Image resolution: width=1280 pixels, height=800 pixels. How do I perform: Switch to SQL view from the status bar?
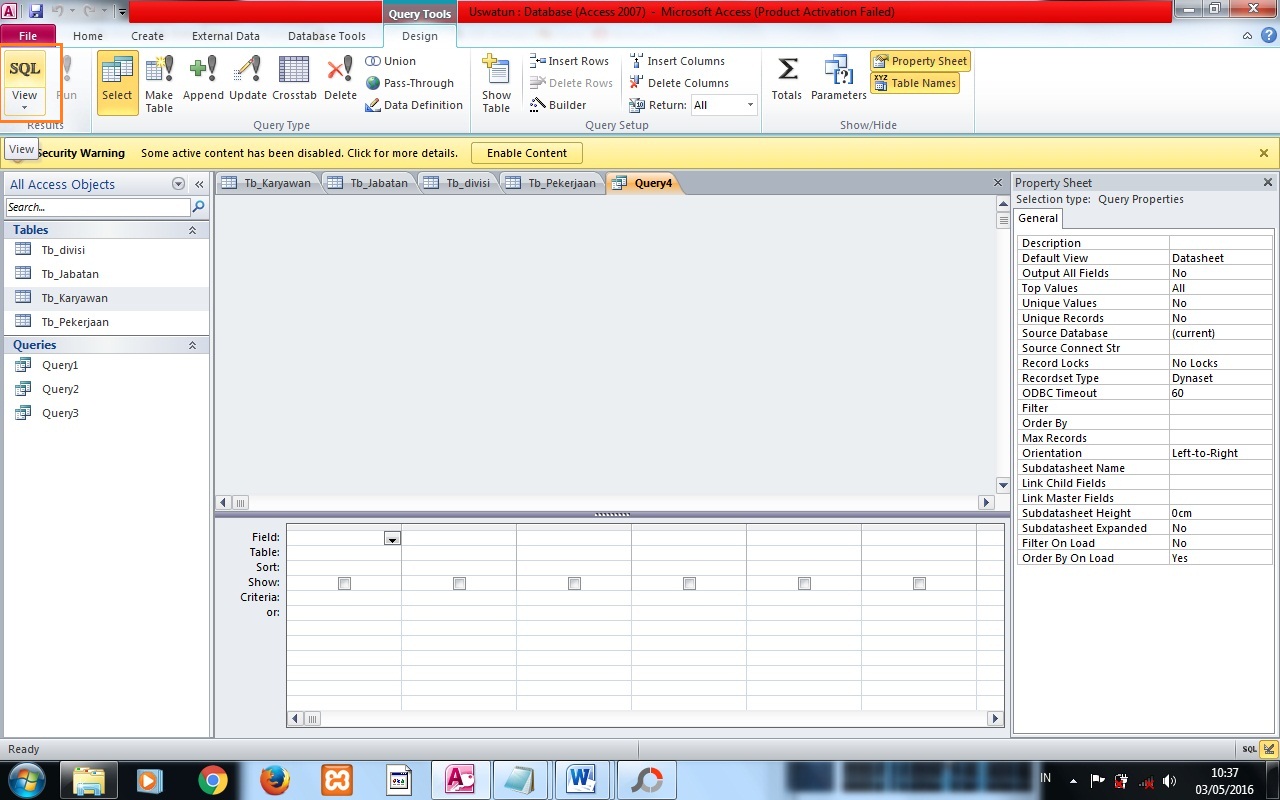point(1250,749)
